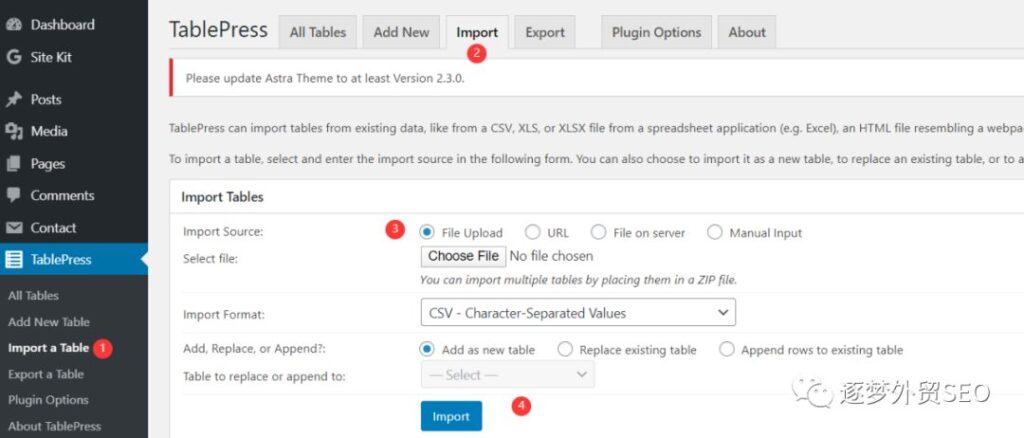The width and height of the screenshot is (1024, 438).
Task: Switch to the All Tables tab
Action: (317, 32)
